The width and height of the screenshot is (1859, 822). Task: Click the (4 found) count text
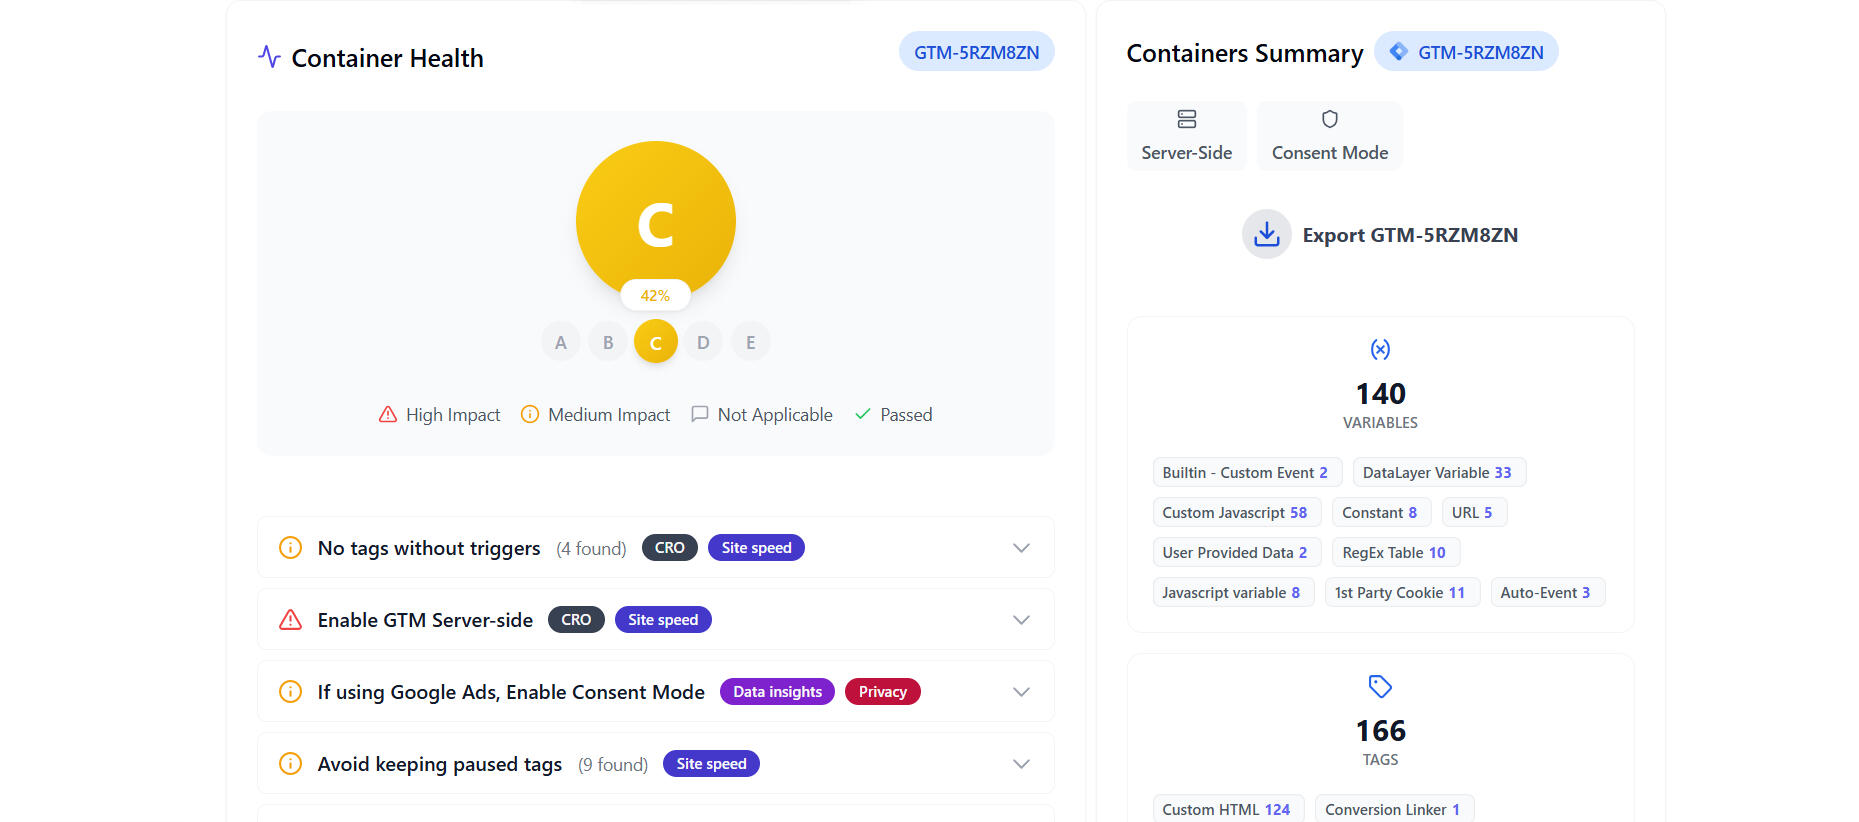point(591,548)
